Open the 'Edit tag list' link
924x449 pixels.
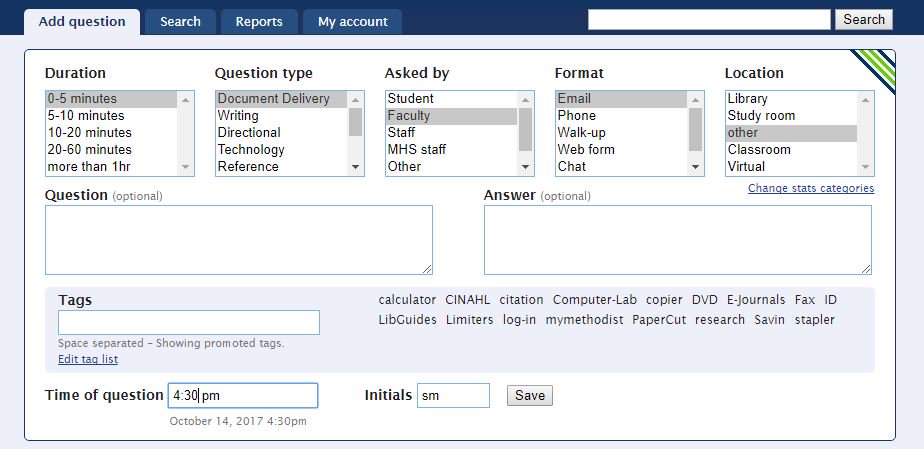coord(88,359)
